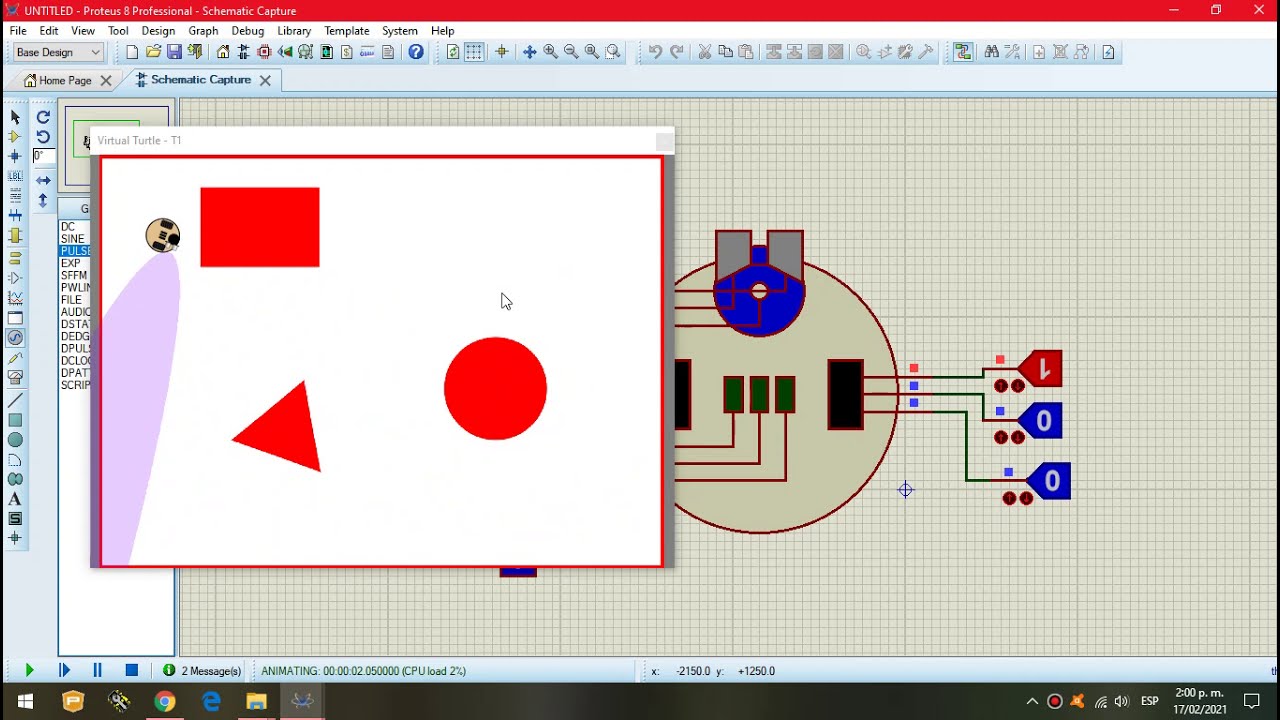Select the Generator Mode tool
Screen dimensions: 1280x720
15,338
